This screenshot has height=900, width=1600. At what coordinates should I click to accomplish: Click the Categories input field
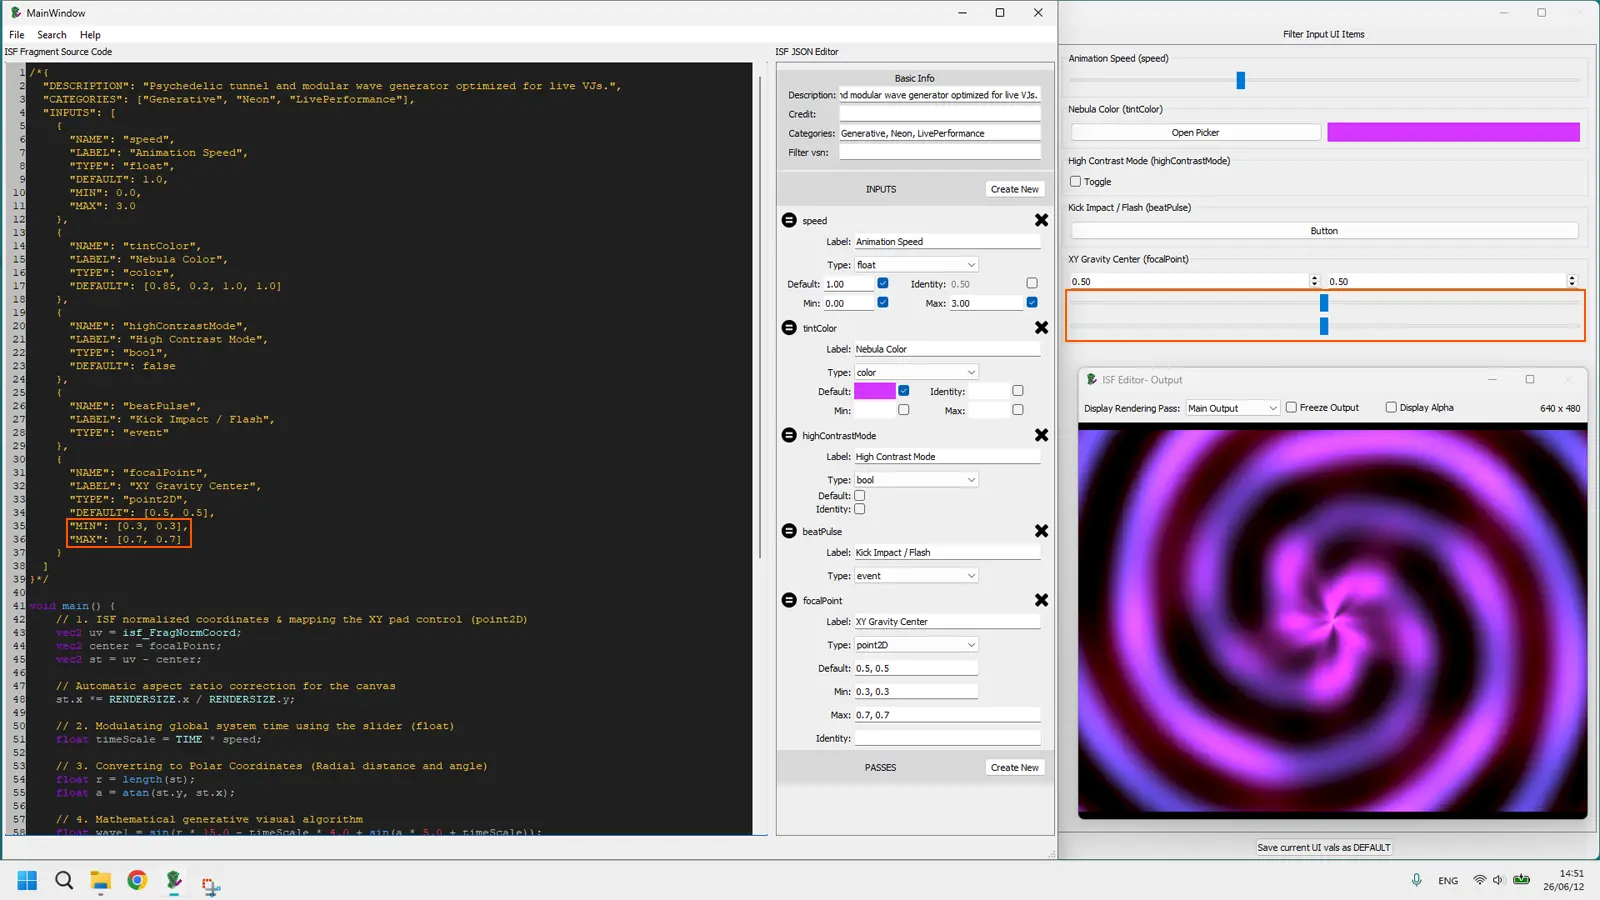(939, 133)
